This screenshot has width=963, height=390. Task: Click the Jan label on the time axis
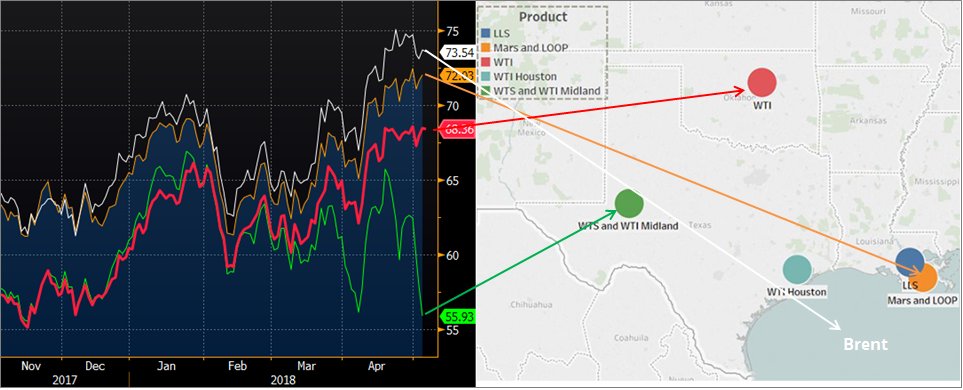point(166,366)
